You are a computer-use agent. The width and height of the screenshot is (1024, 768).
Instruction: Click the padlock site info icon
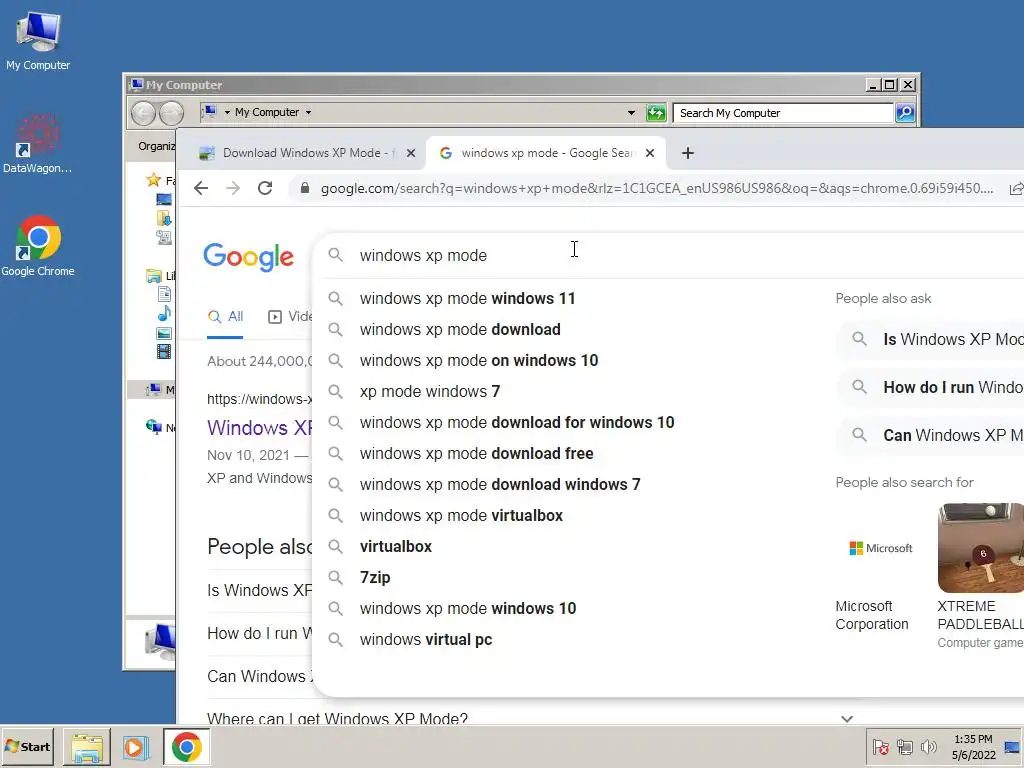pos(304,188)
